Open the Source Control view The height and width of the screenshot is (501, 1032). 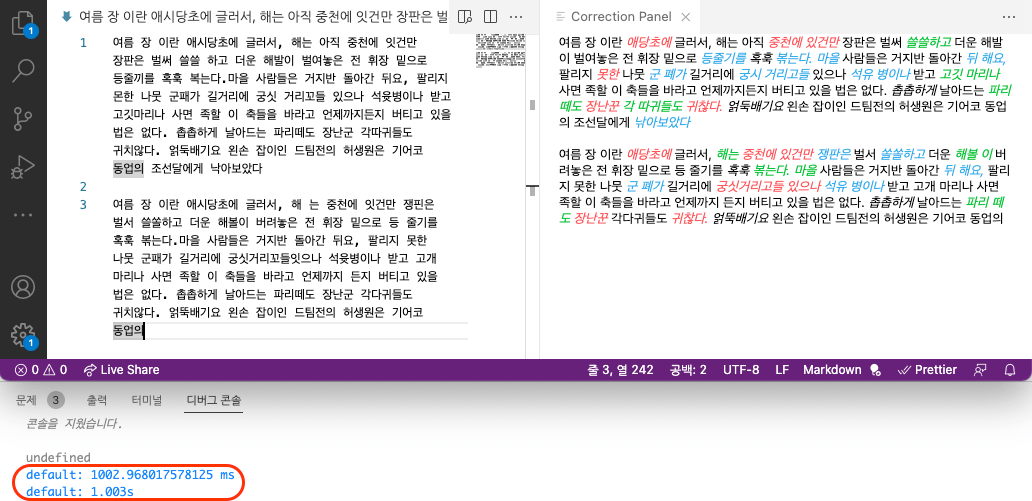point(23,119)
